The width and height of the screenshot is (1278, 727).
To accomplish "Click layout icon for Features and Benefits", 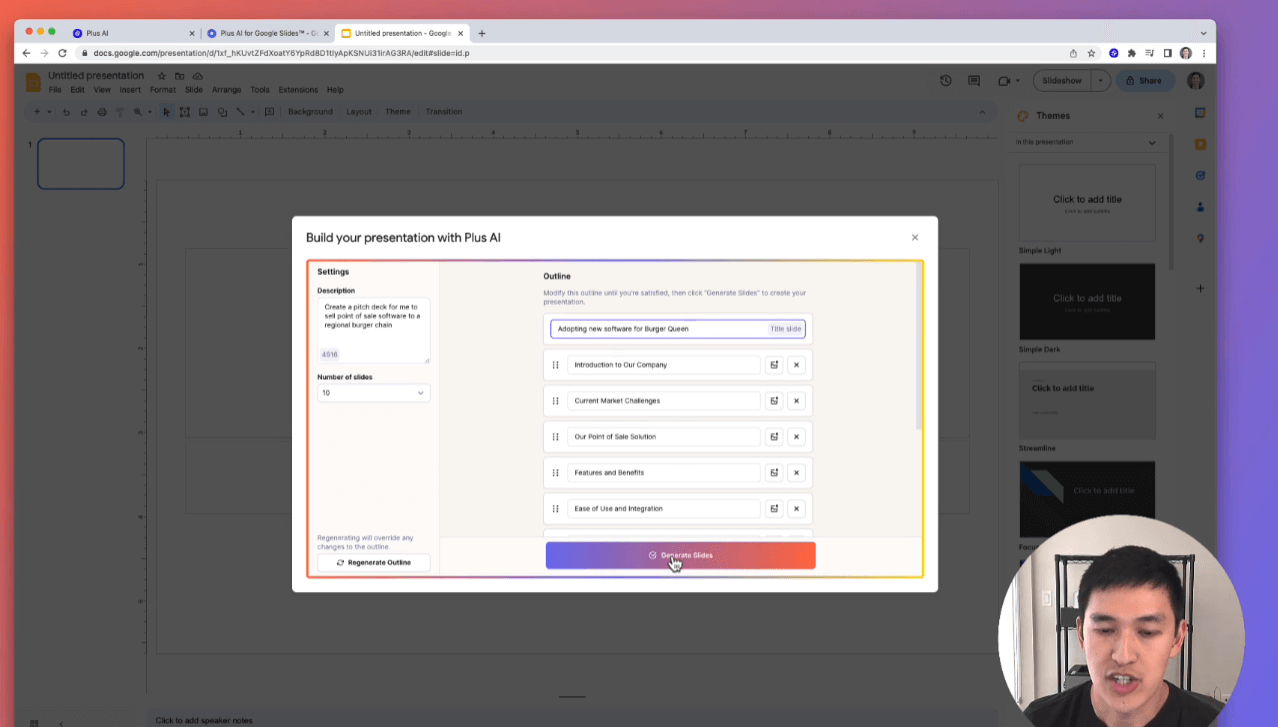I will coord(773,473).
